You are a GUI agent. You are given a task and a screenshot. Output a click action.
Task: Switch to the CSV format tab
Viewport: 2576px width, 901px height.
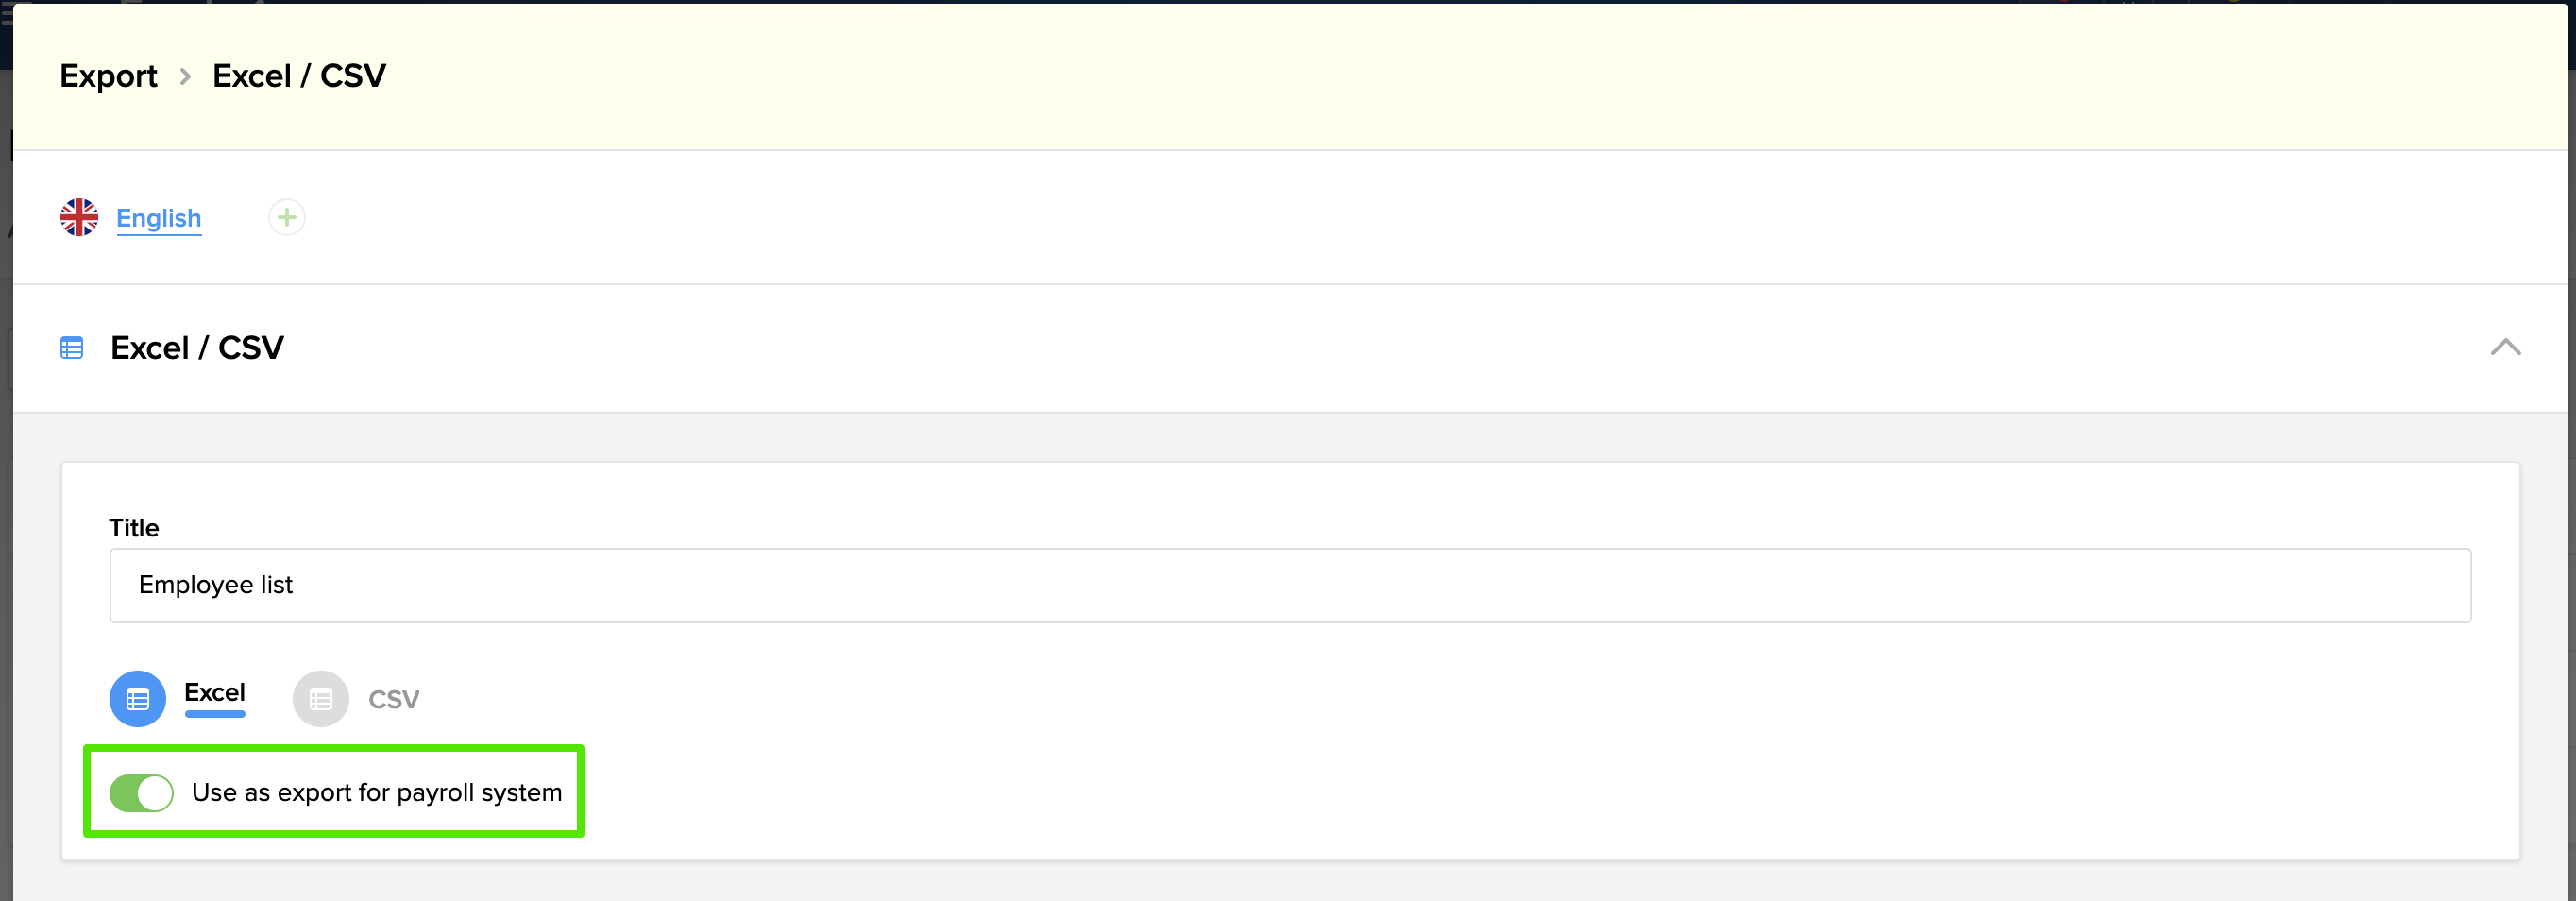point(394,699)
